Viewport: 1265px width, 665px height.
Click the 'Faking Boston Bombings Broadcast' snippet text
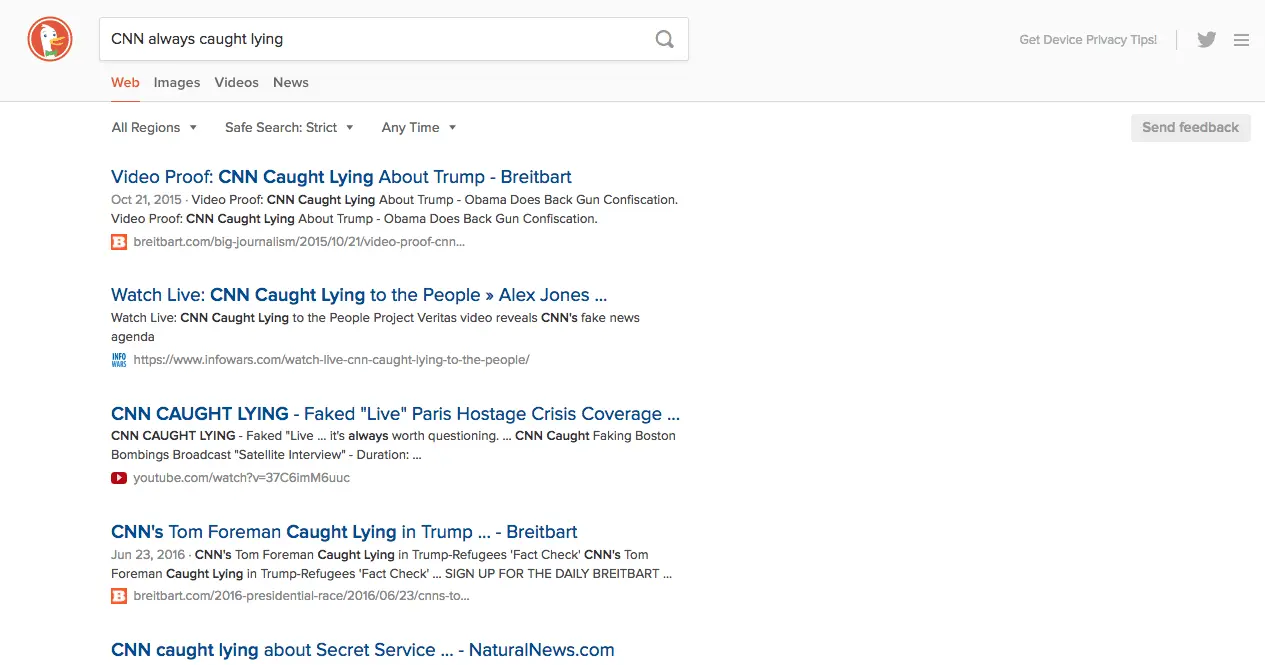(x=393, y=445)
